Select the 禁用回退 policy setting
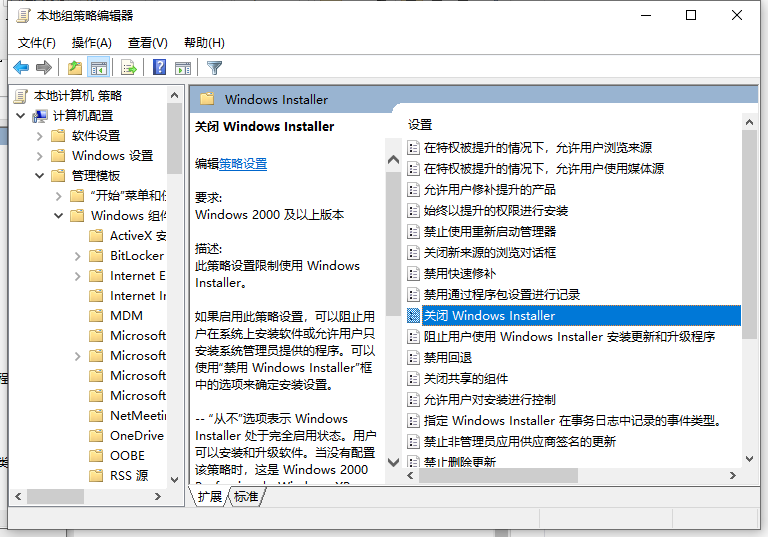This screenshot has width=768, height=537. click(447, 357)
